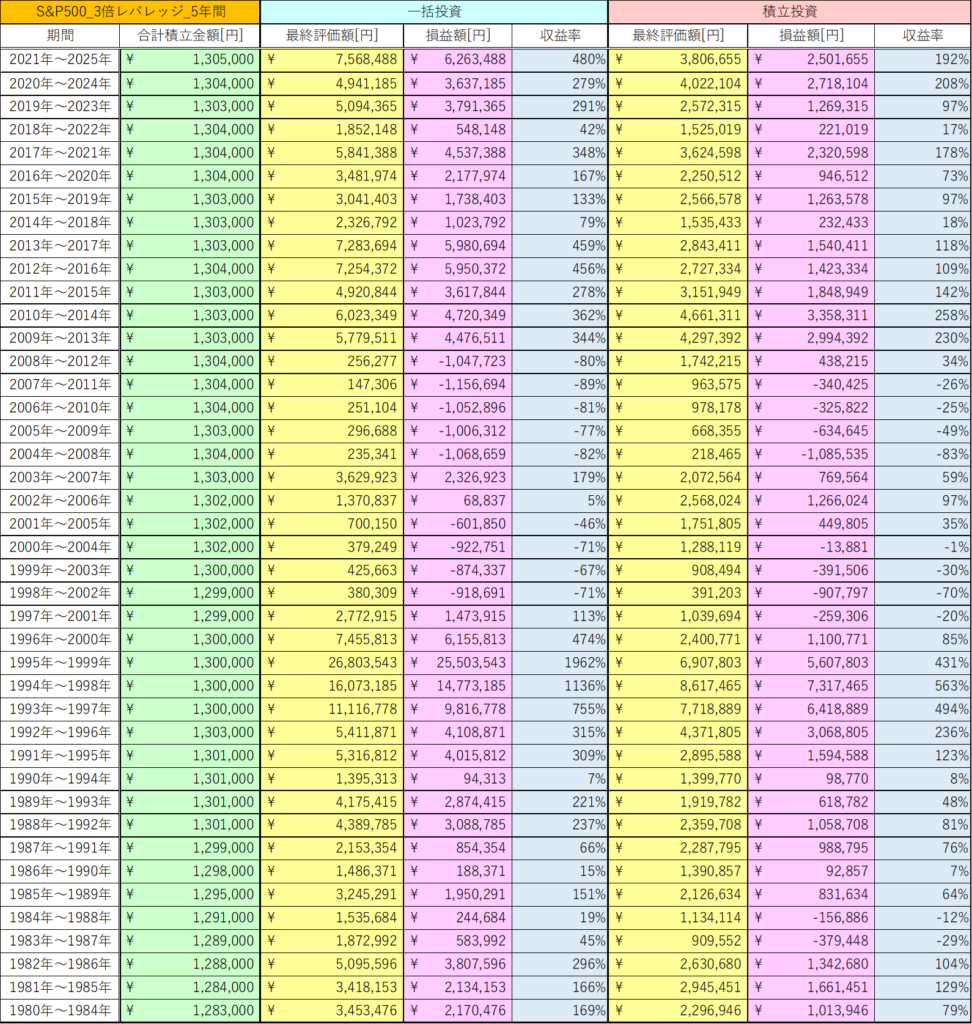Select the 2008年～2012年 period cell

pyautogui.click(x=60, y=361)
